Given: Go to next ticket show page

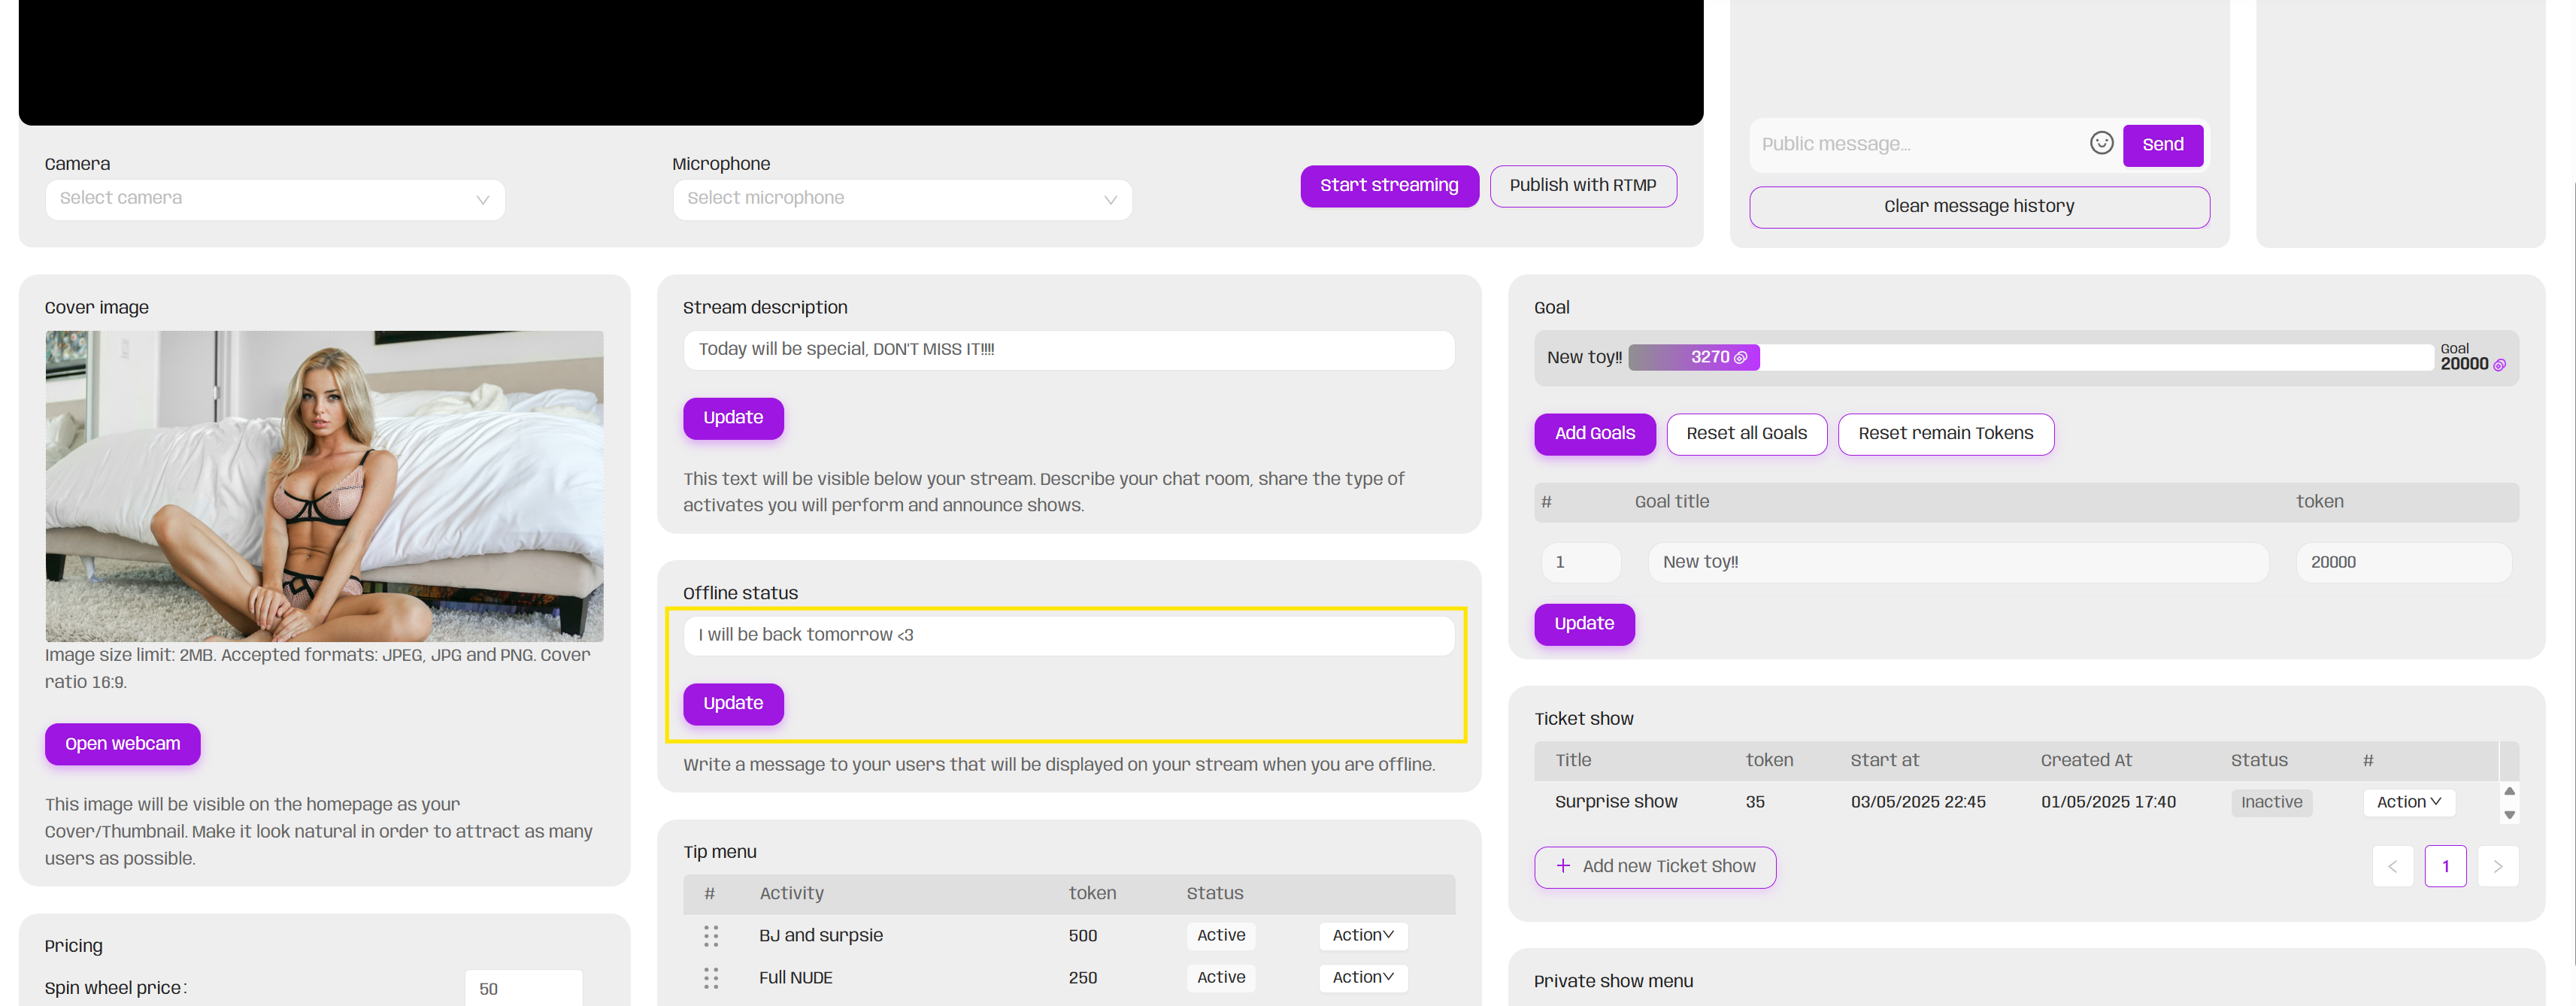Looking at the screenshot, I should [2497, 866].
